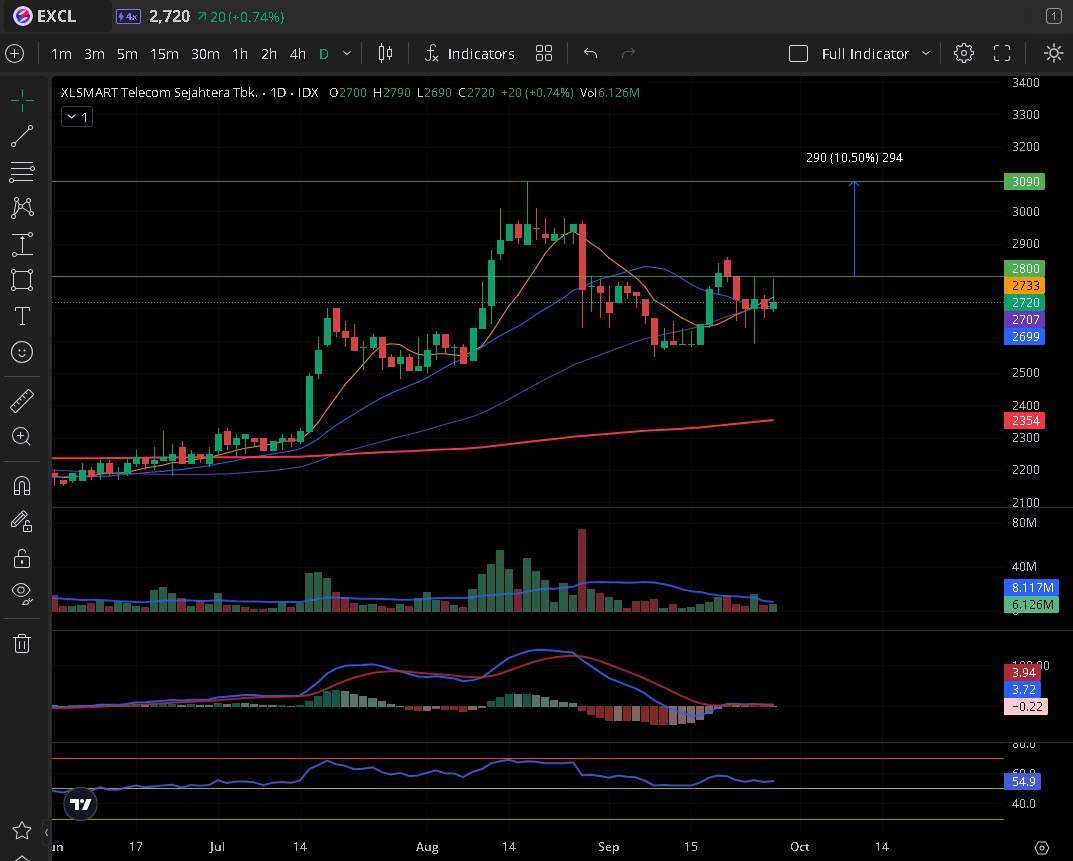1073x861 pixels.
Task: Open the emoji icons tool
Action: click(x=22, y=352)
